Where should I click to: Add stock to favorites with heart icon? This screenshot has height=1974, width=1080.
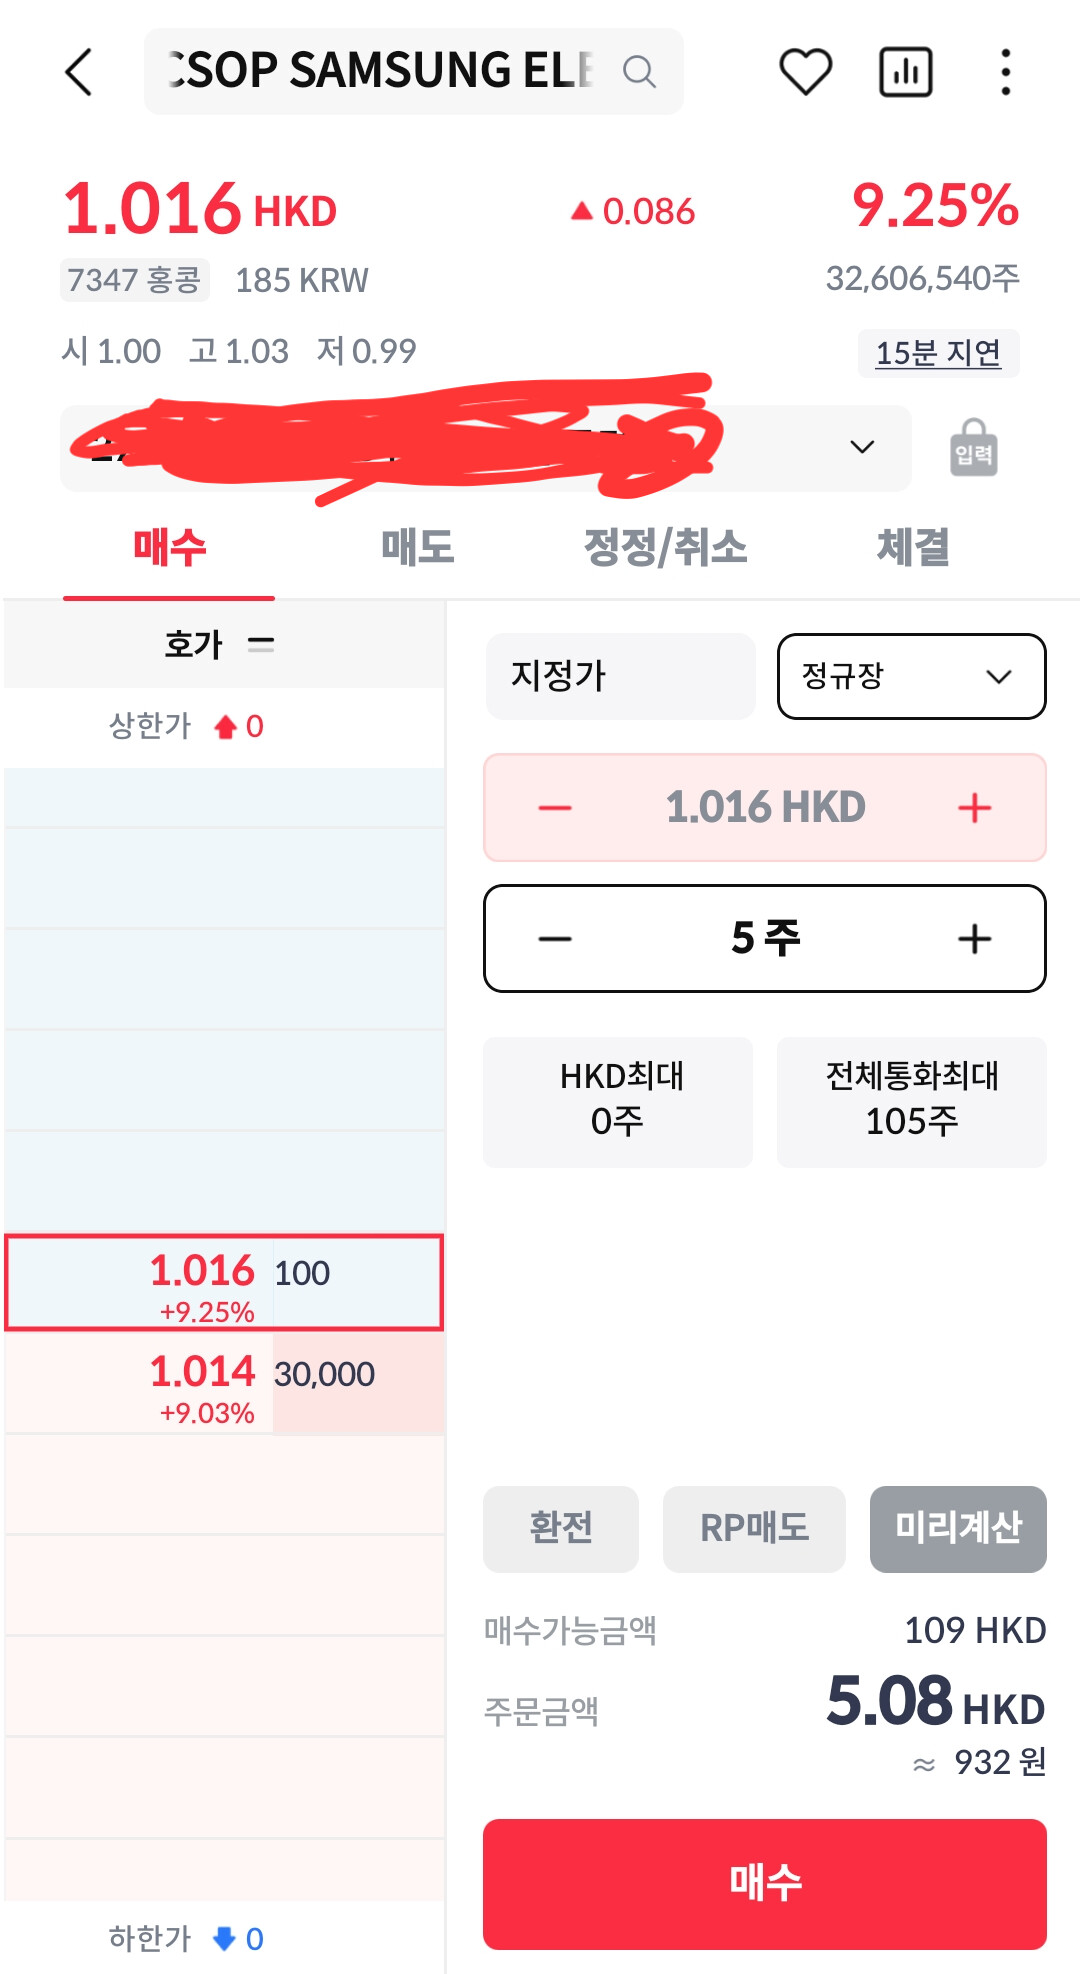(x=806, y=72)
